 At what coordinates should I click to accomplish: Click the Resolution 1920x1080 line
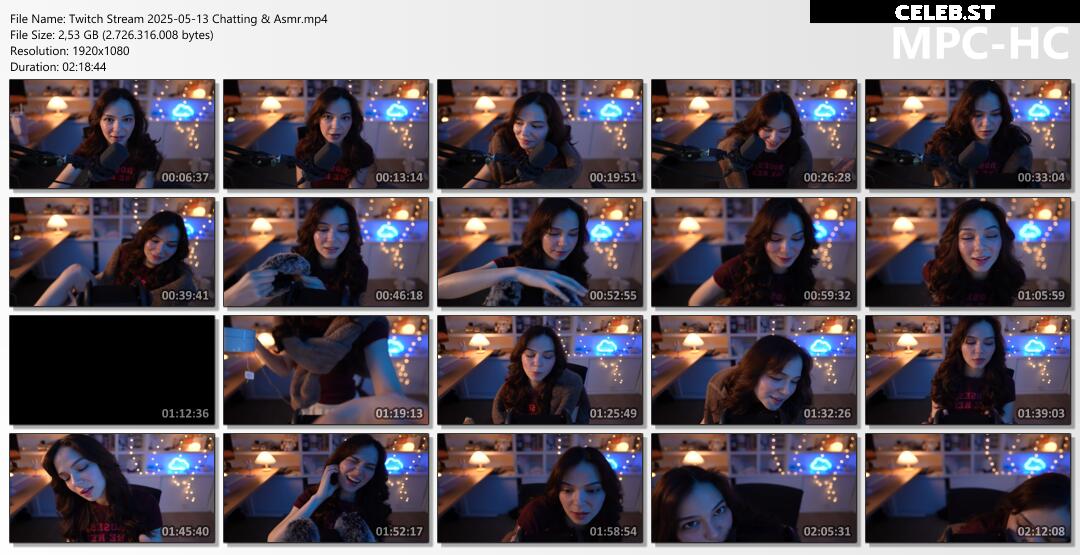70,51
